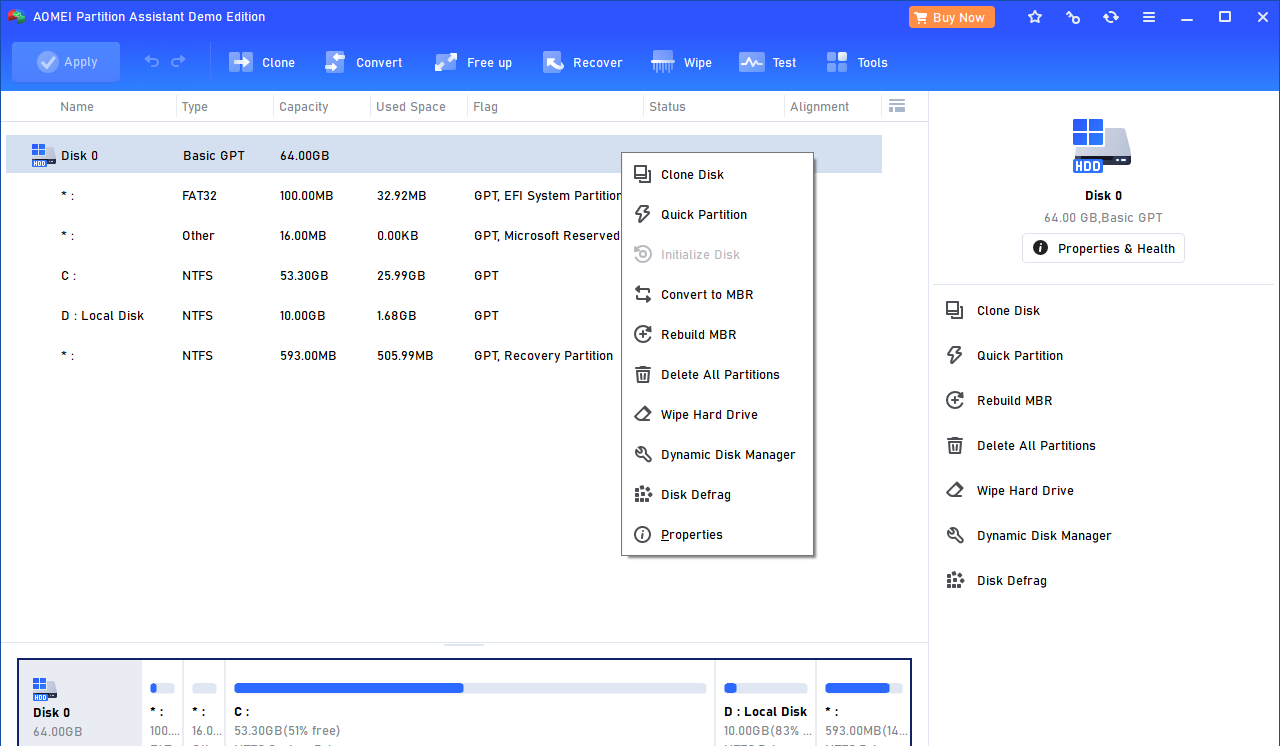This screenshot has width=1280, height=746.
Task: Sort by the Used Space column header
Action: tap(411, 106)
